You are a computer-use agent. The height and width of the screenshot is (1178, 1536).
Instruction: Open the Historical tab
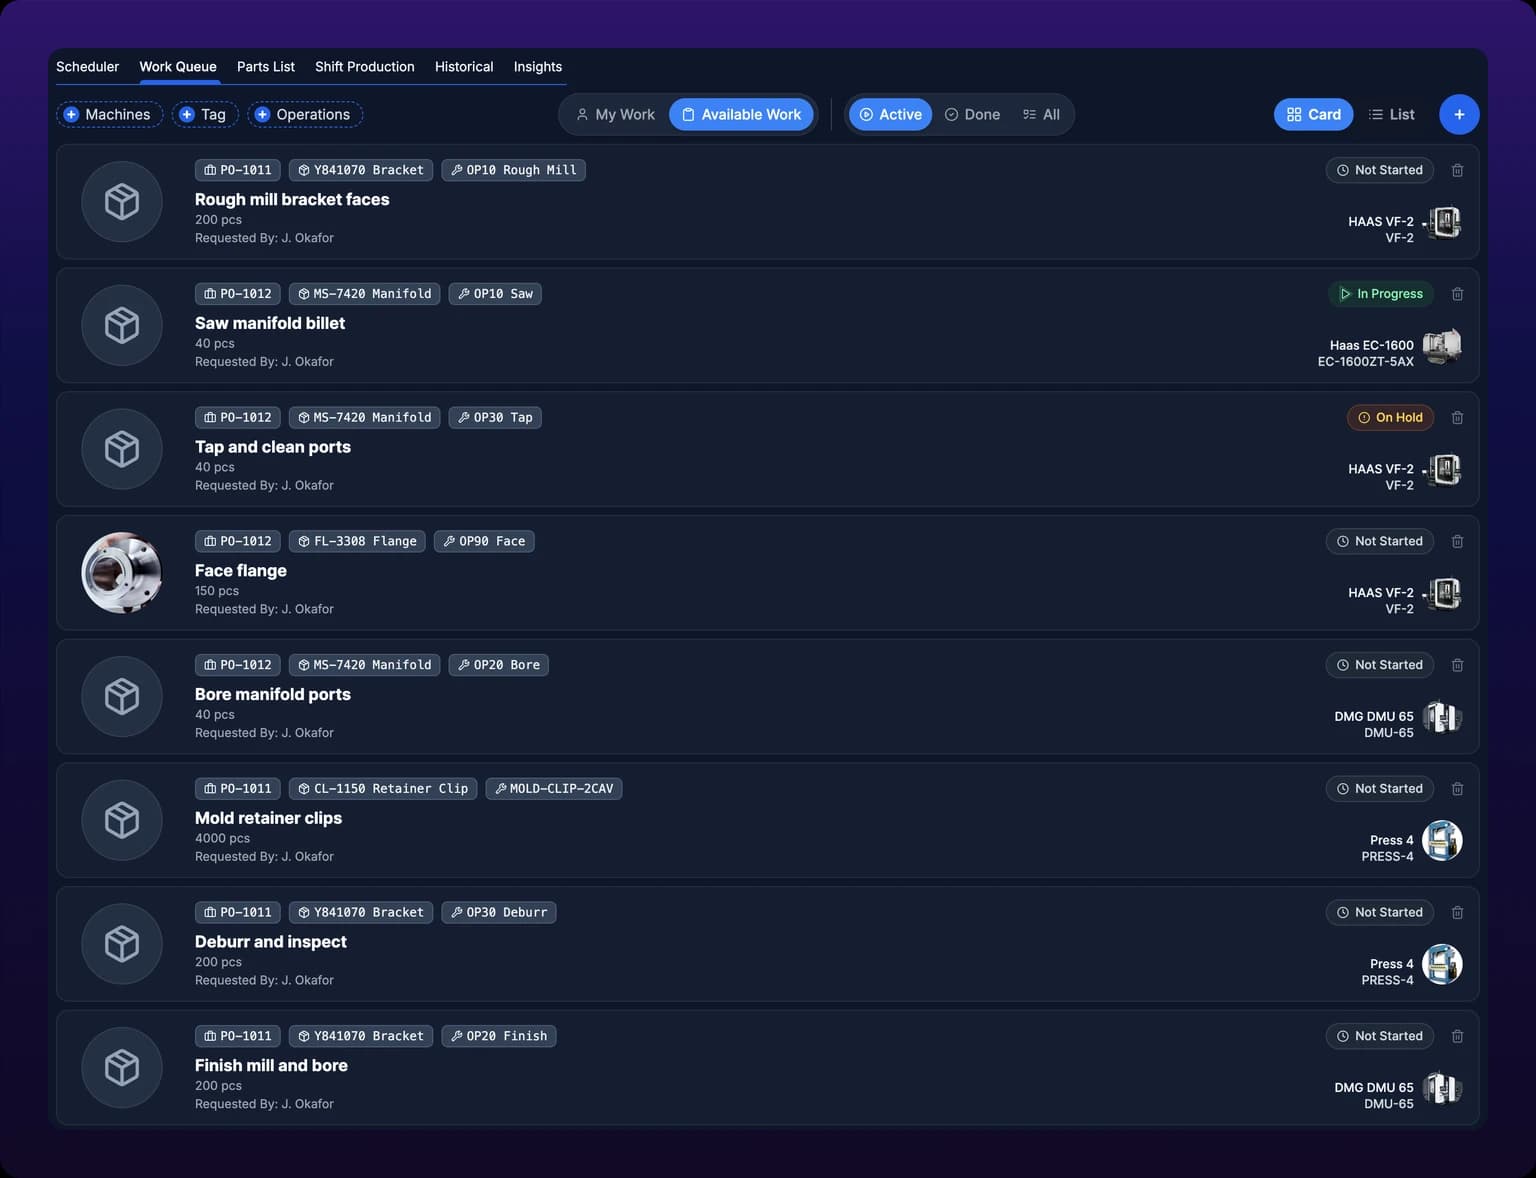[x=464, y=67]
